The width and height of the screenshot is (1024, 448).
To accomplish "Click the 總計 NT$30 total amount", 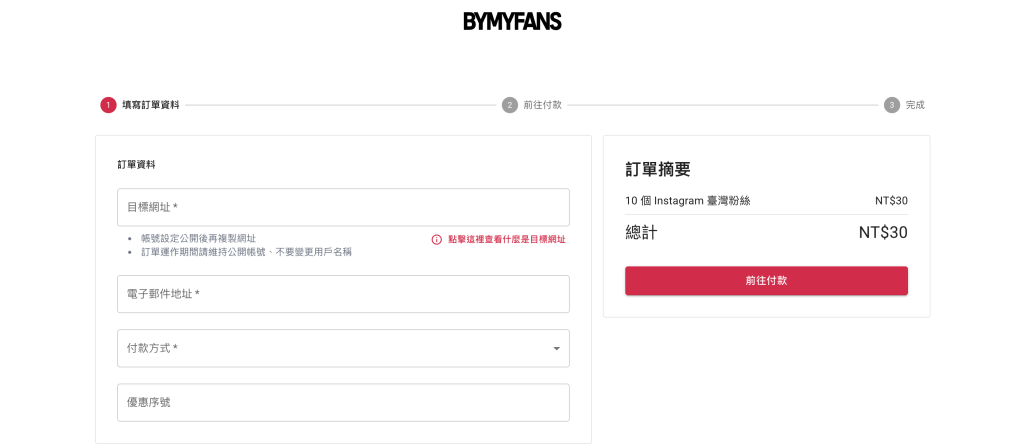I will 883,232.
